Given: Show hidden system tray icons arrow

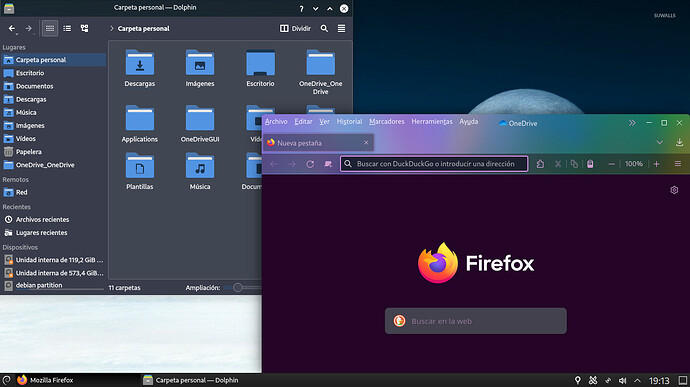Looking at the screenshot, I should pos(637,380).
